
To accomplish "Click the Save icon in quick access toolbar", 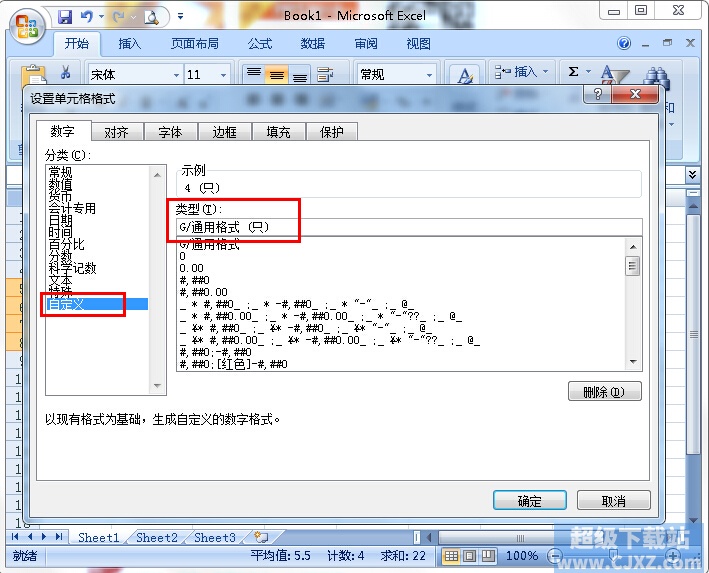I will 66,16.
